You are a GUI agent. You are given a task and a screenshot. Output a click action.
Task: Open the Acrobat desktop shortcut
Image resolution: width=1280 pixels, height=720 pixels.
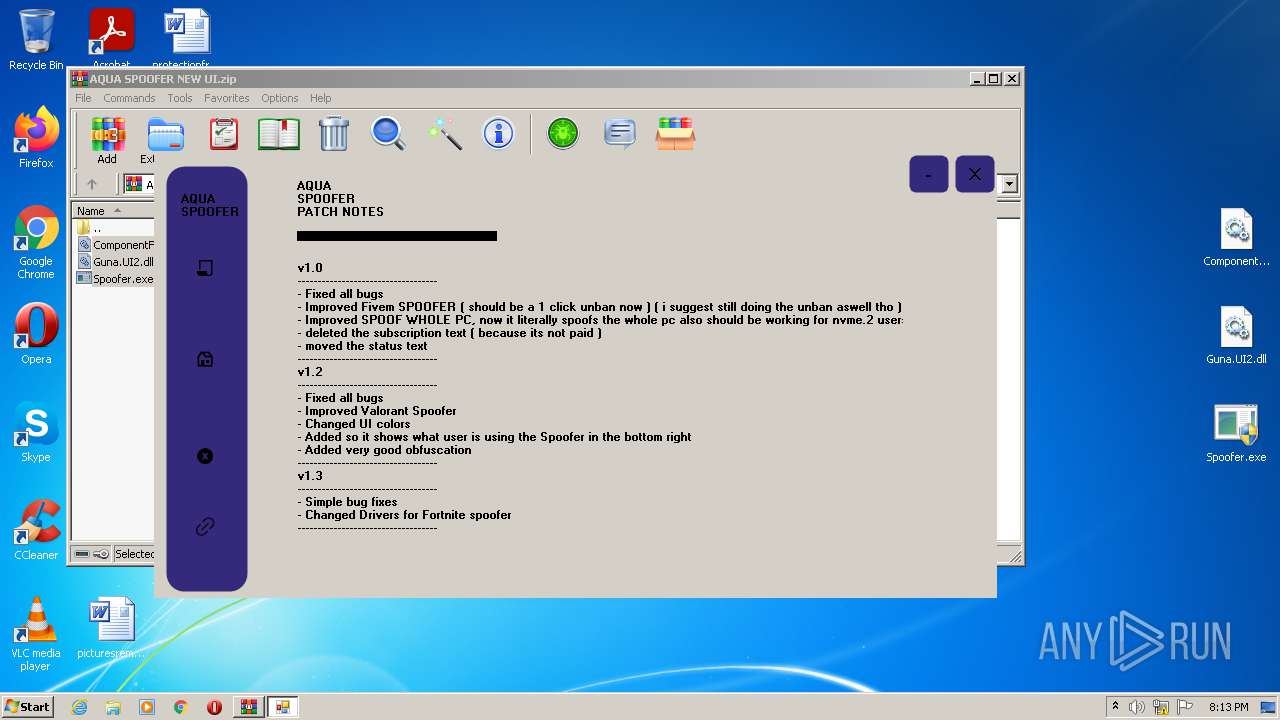(x=111, y=38)
